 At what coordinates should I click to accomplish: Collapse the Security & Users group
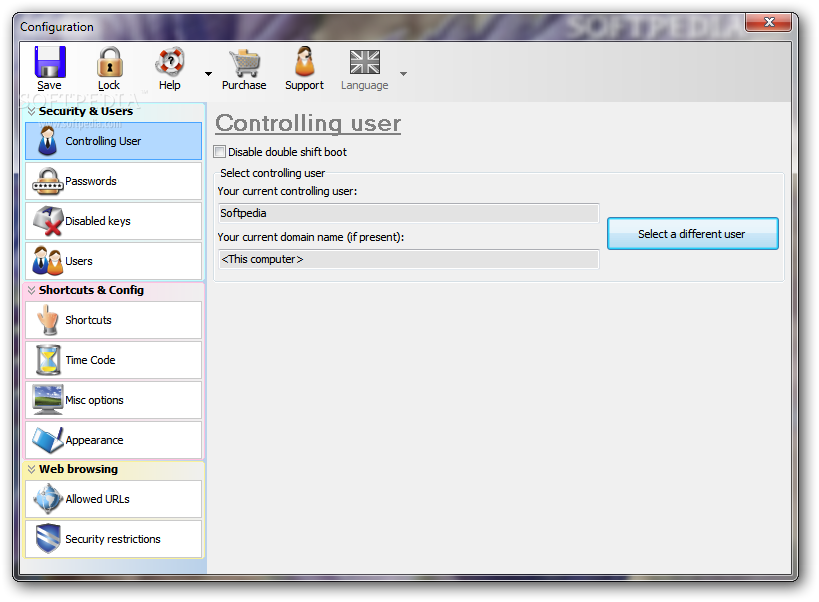click(31, 111)
